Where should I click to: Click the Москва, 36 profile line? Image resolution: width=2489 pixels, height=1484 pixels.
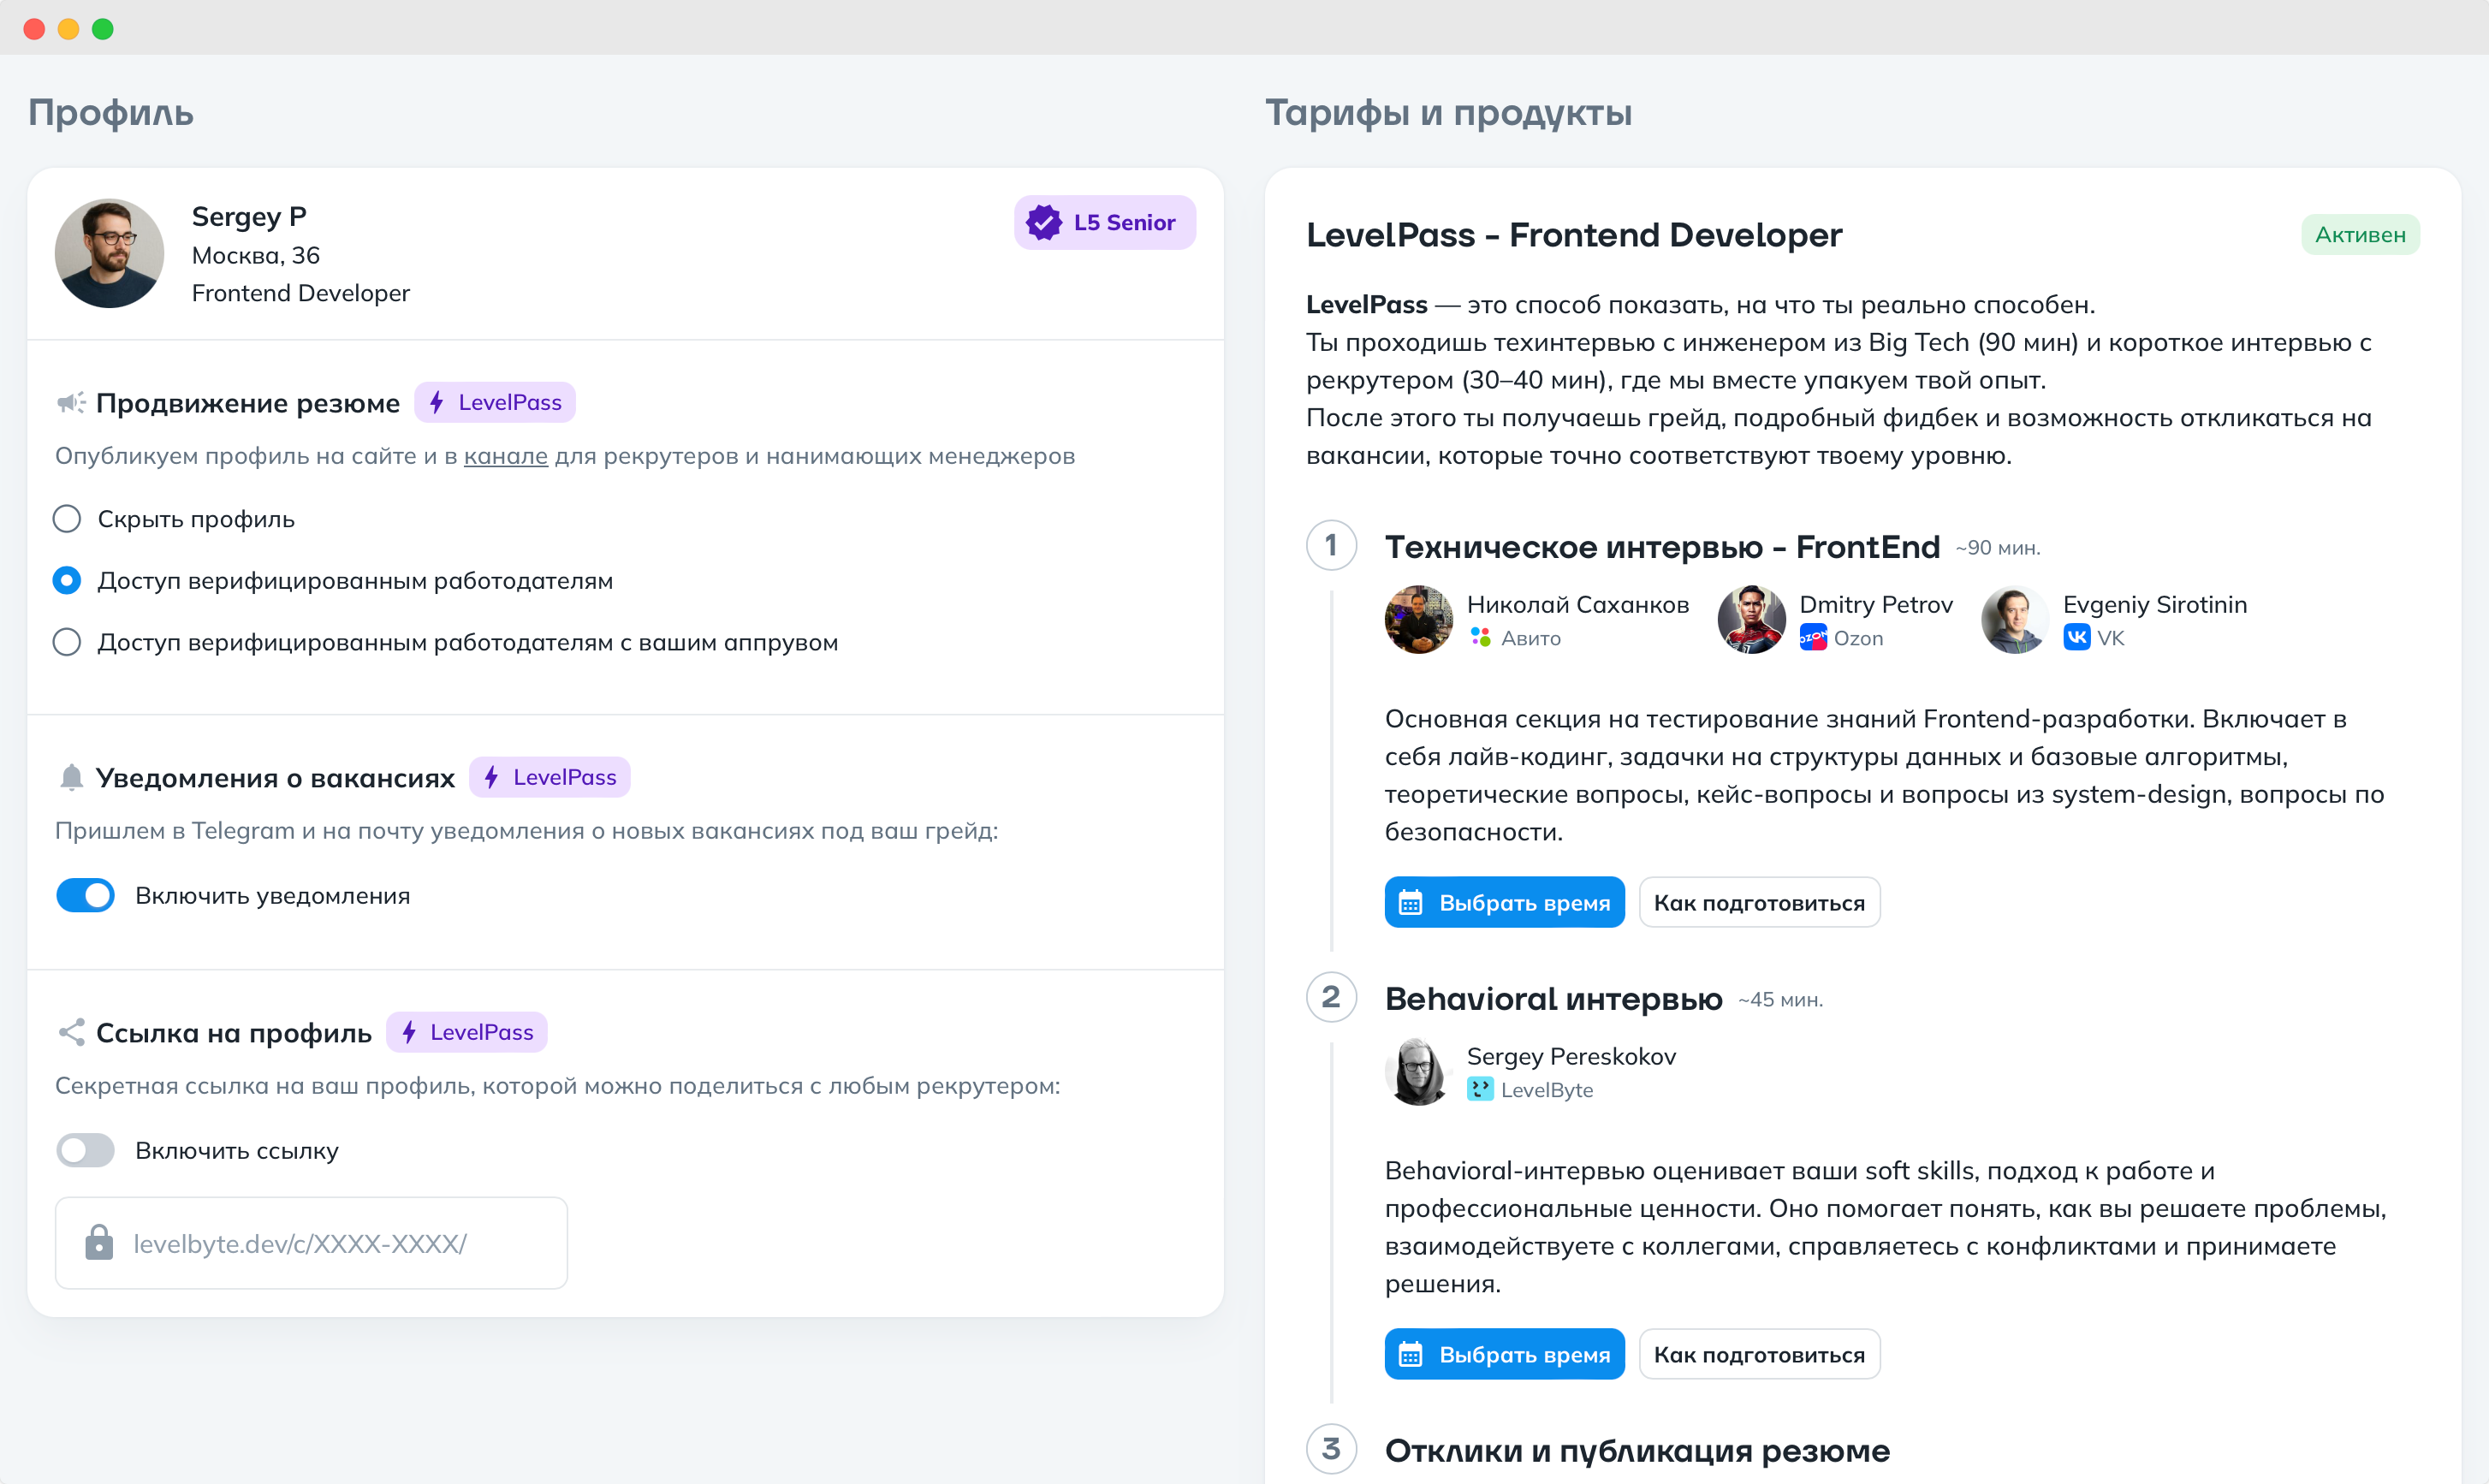click(x=256, y=255)
